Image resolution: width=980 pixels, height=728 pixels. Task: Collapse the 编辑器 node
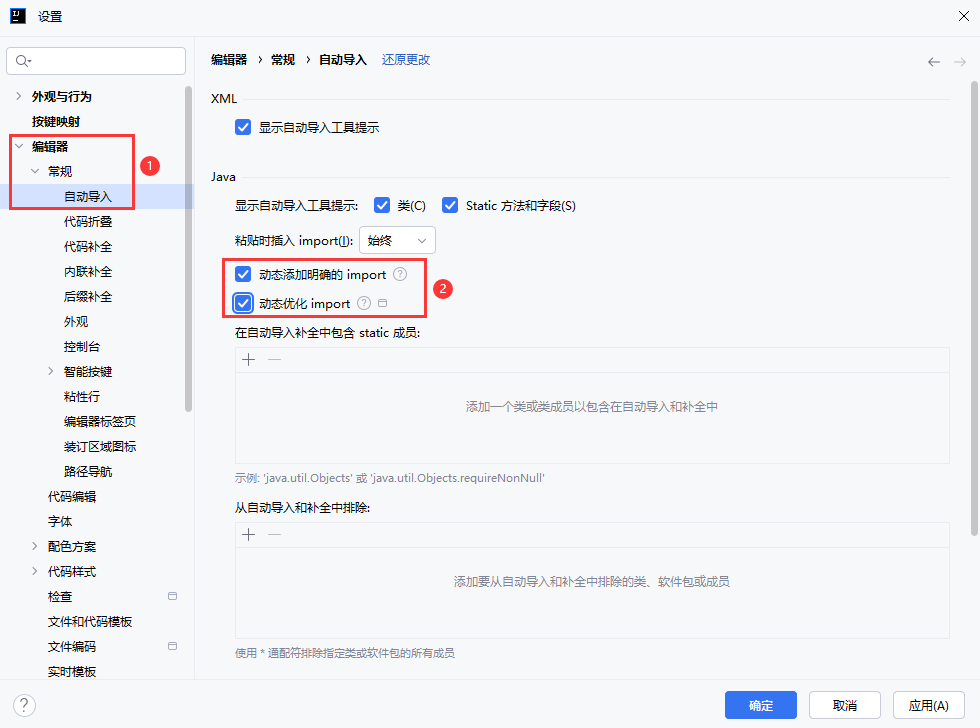(x=19, y=146)
